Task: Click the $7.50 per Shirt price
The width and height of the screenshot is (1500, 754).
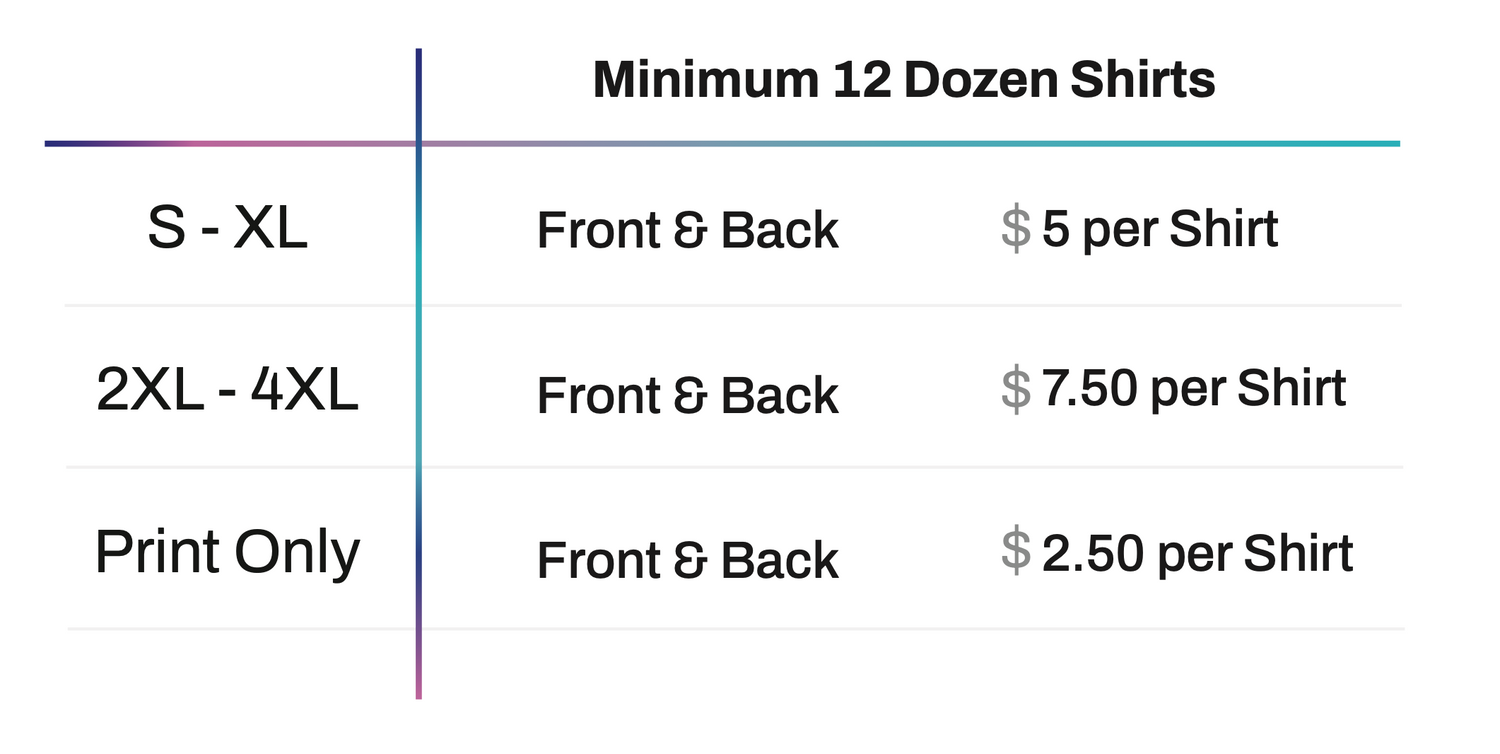Action: pyautogui.click(x=1173, y=388)
